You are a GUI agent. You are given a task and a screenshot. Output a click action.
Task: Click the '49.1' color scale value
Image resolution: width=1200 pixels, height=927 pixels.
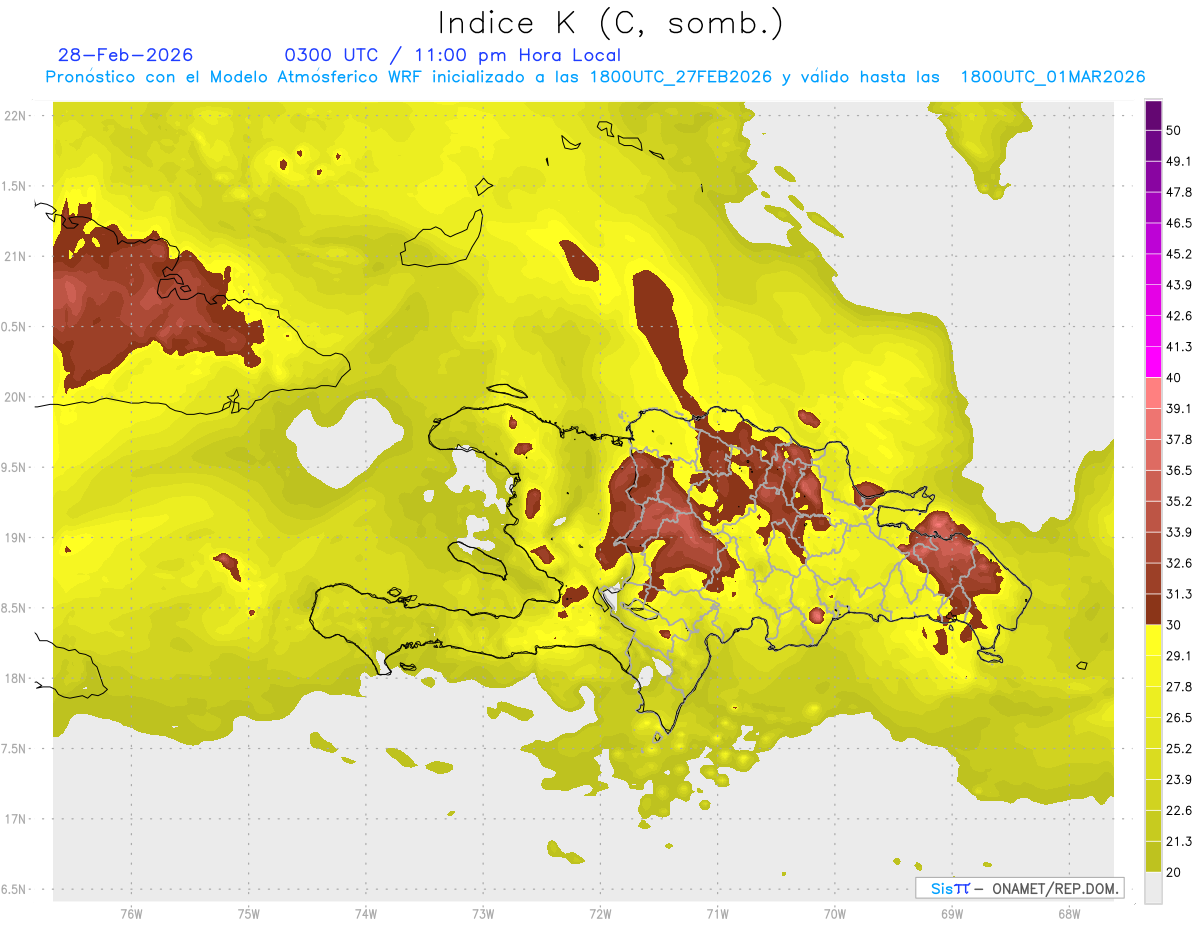click(x=1179, y=161)
